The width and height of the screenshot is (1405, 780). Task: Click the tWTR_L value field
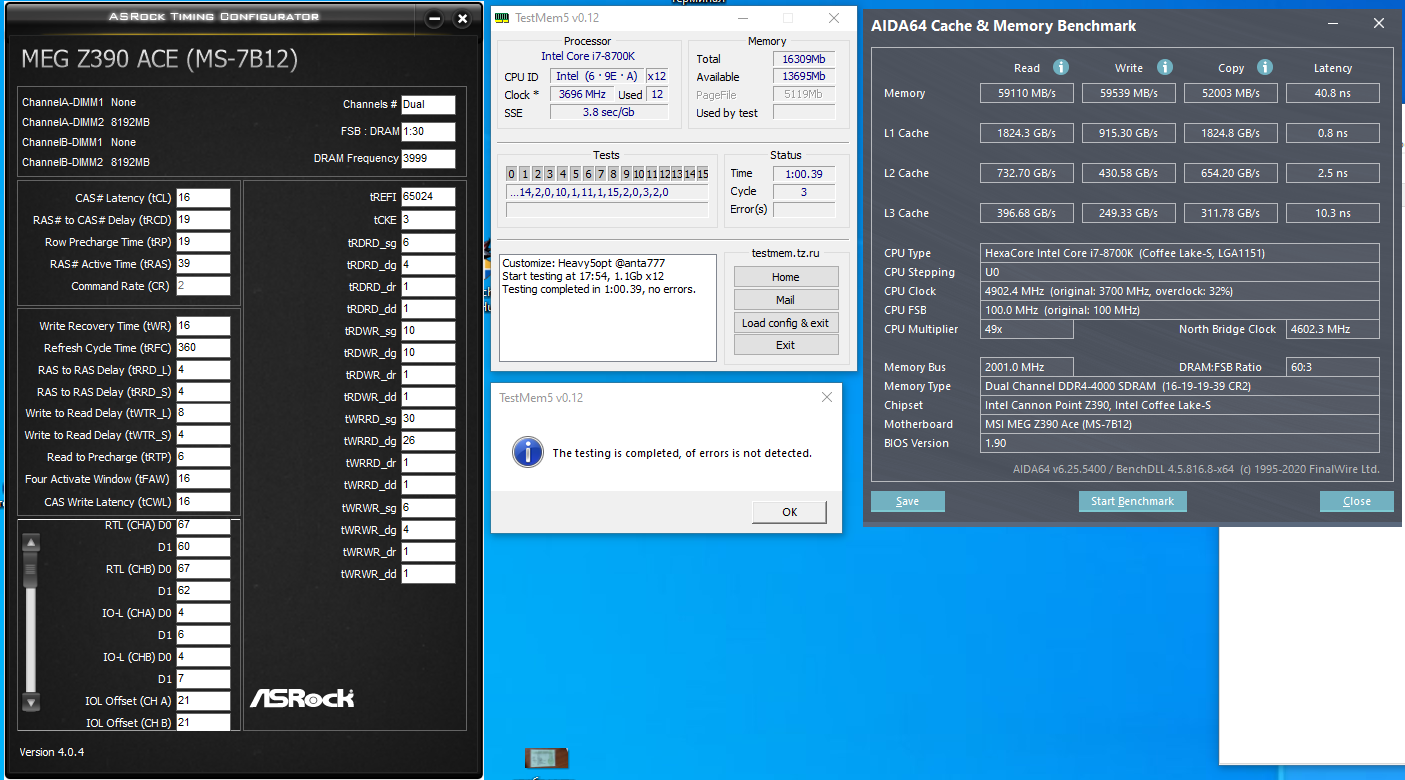click(x=203, y=413)
